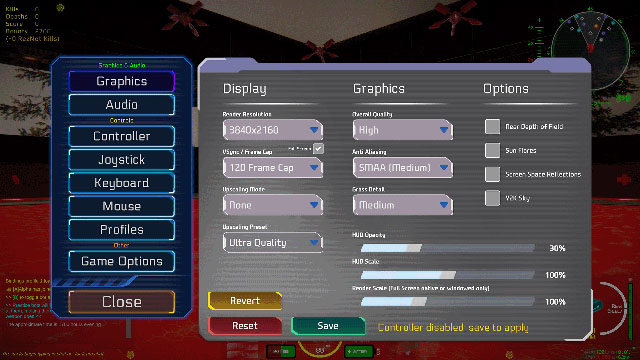Go to the Joystick settings tab

122,159
